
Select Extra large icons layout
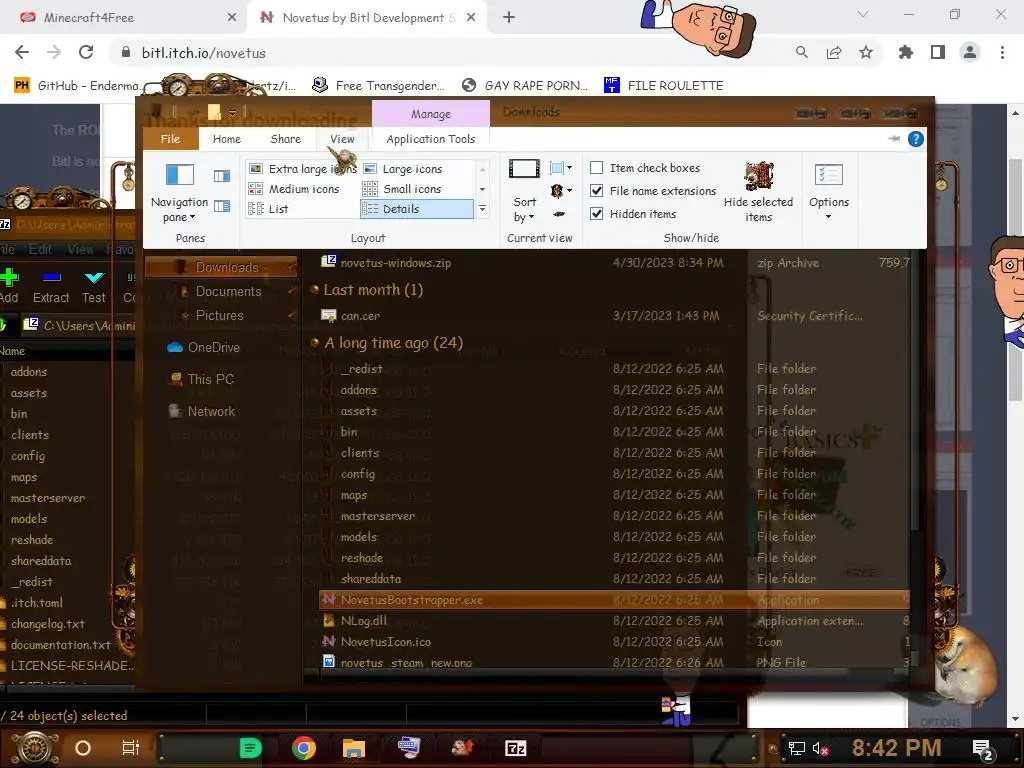click(302, 169)
